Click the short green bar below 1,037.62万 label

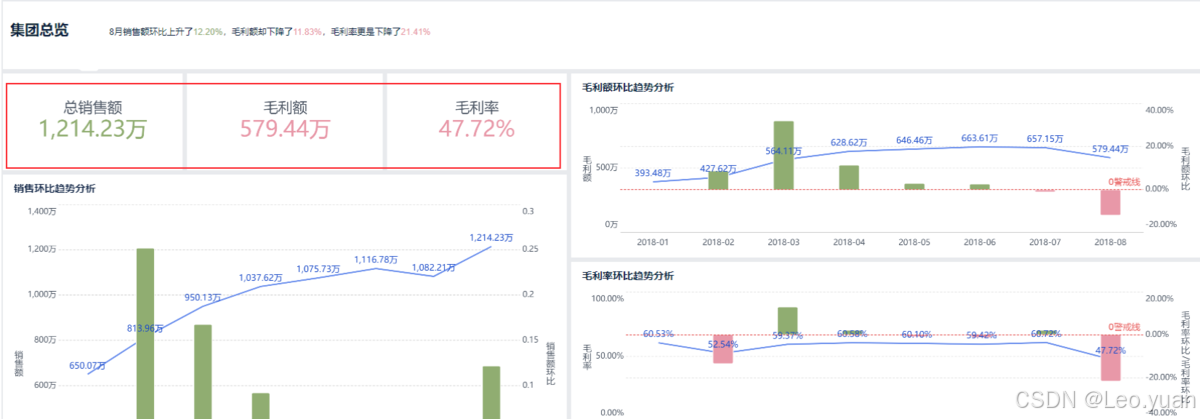click(x=260, y=406)
